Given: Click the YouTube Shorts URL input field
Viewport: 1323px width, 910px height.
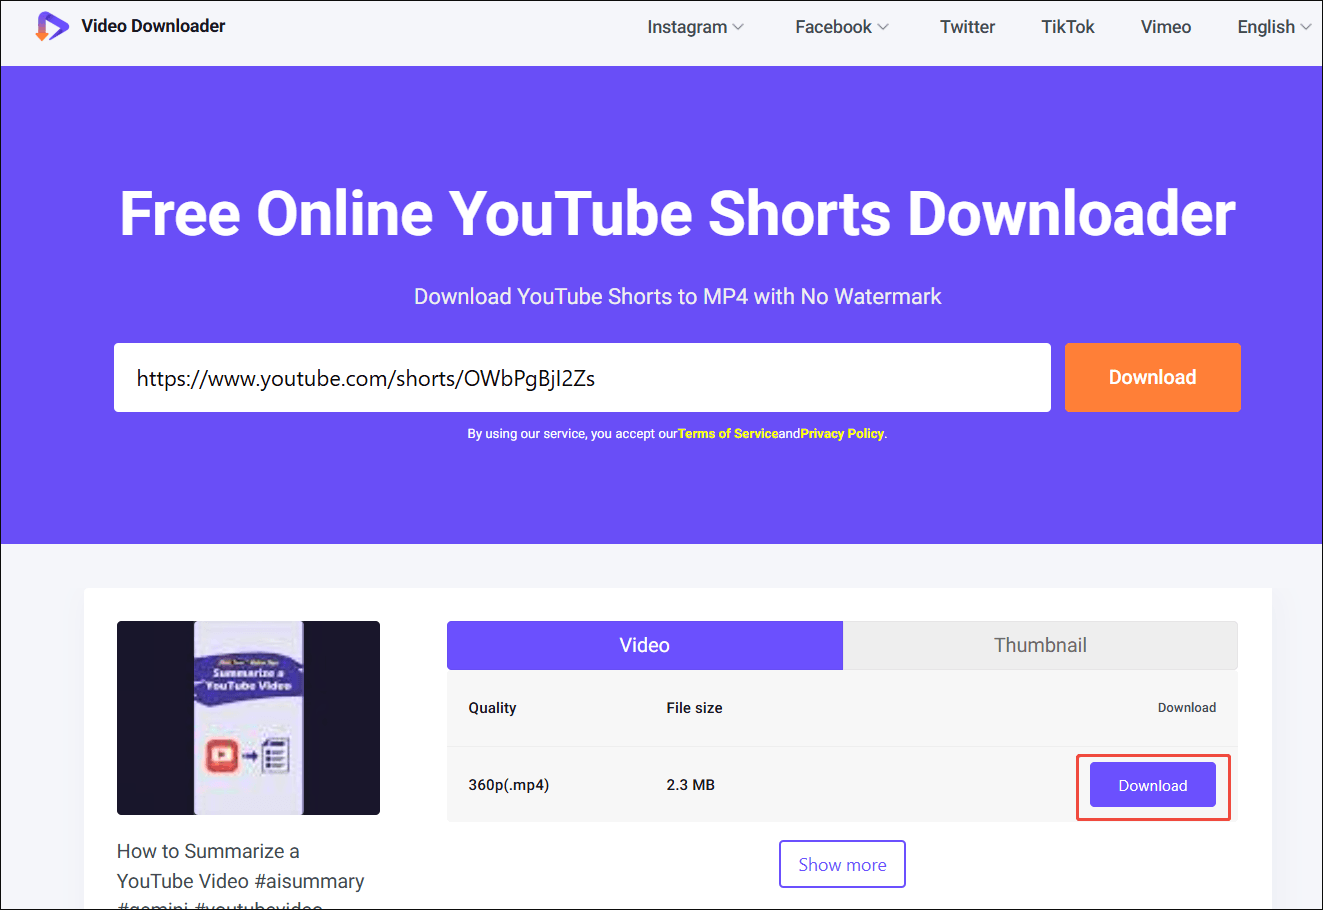Looking at the screenshot, I should (582, 378).
